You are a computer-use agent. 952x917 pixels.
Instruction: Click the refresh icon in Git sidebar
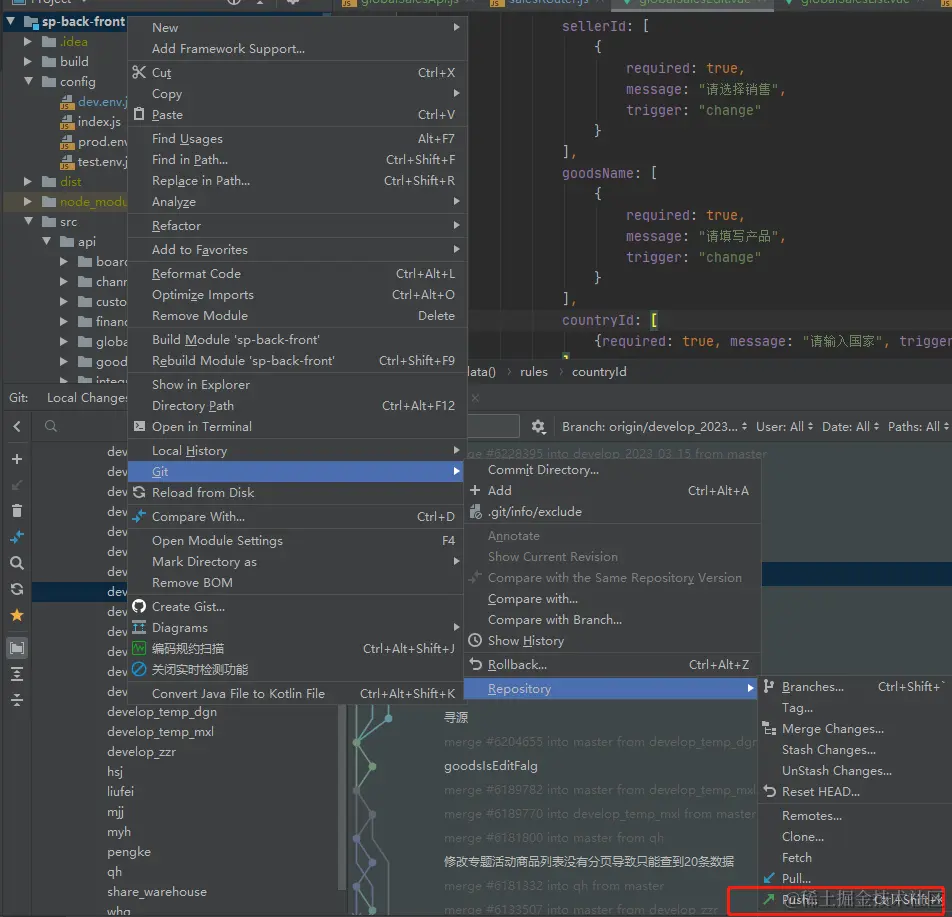pyautogui.click(x=17, y=589)
